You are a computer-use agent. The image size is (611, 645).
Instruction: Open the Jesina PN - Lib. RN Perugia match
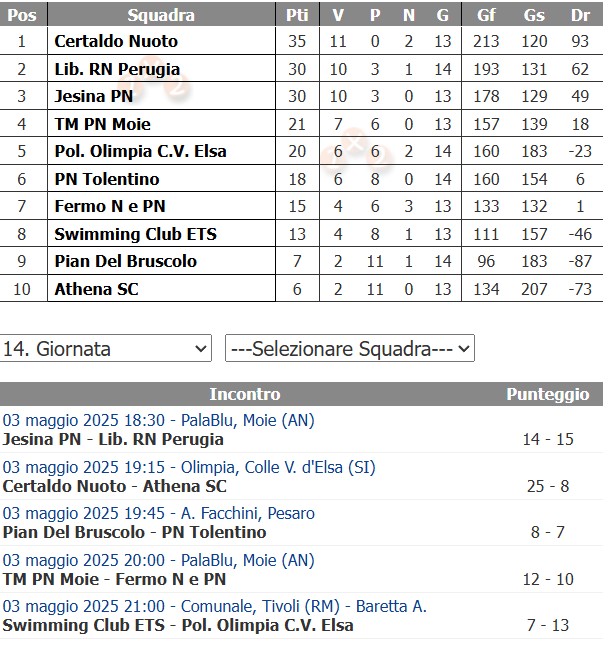pyautogui.click(x=113, y=439)
